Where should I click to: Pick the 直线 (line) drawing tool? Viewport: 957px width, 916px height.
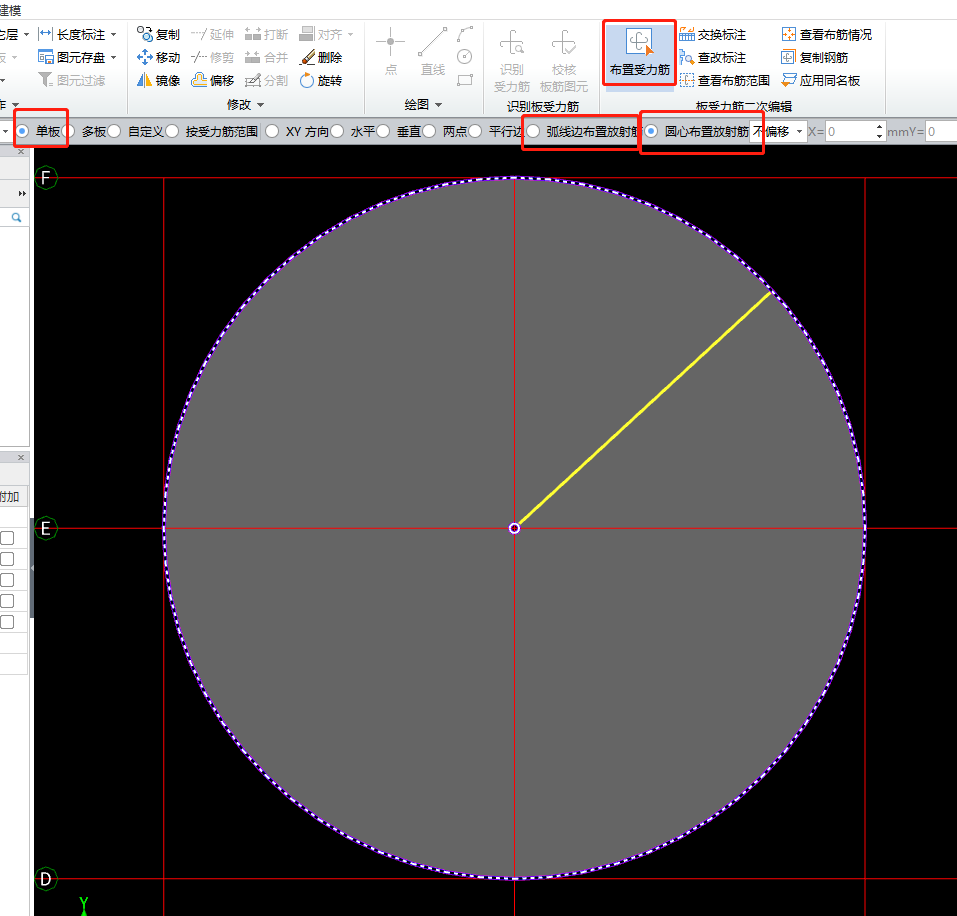tap(433, 51)
